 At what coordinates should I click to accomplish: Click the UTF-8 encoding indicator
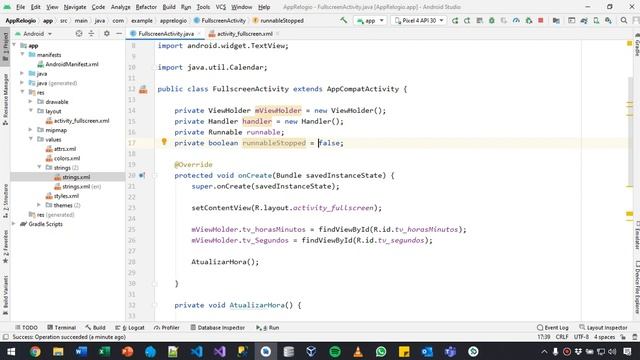coord(581,337)
